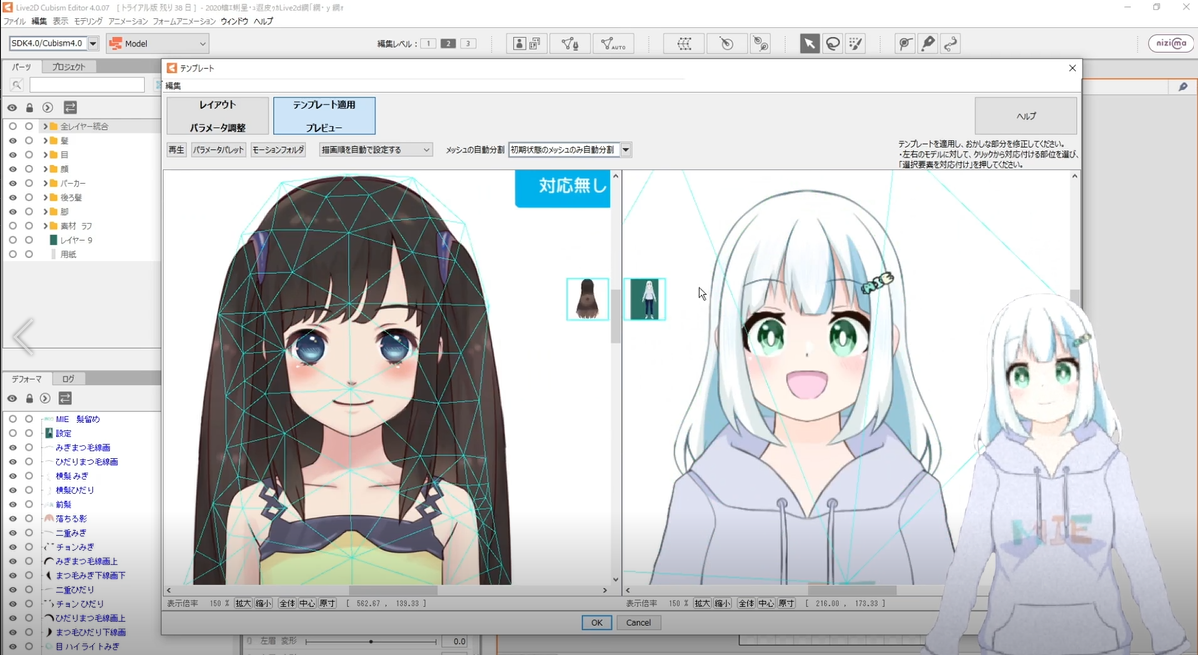Click the circled-arrow icon in Parts panel header
This screenshot has height=655, width=1198.
coord(47,108)
